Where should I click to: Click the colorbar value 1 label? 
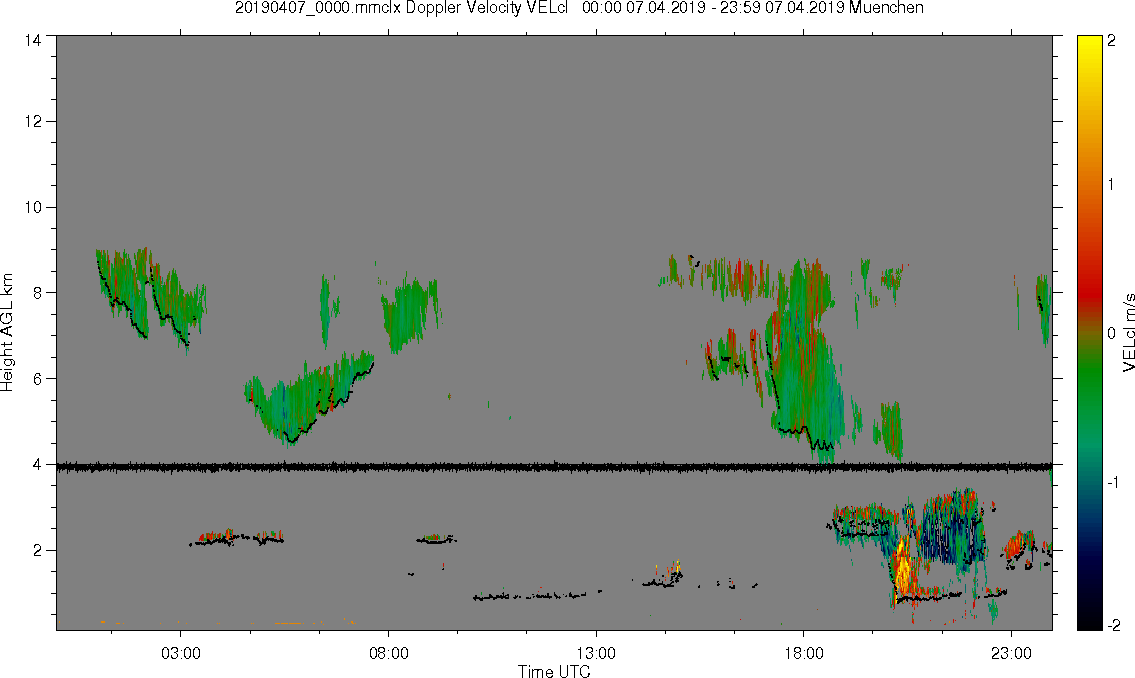pyautogui.click(x=1111, y=185)
